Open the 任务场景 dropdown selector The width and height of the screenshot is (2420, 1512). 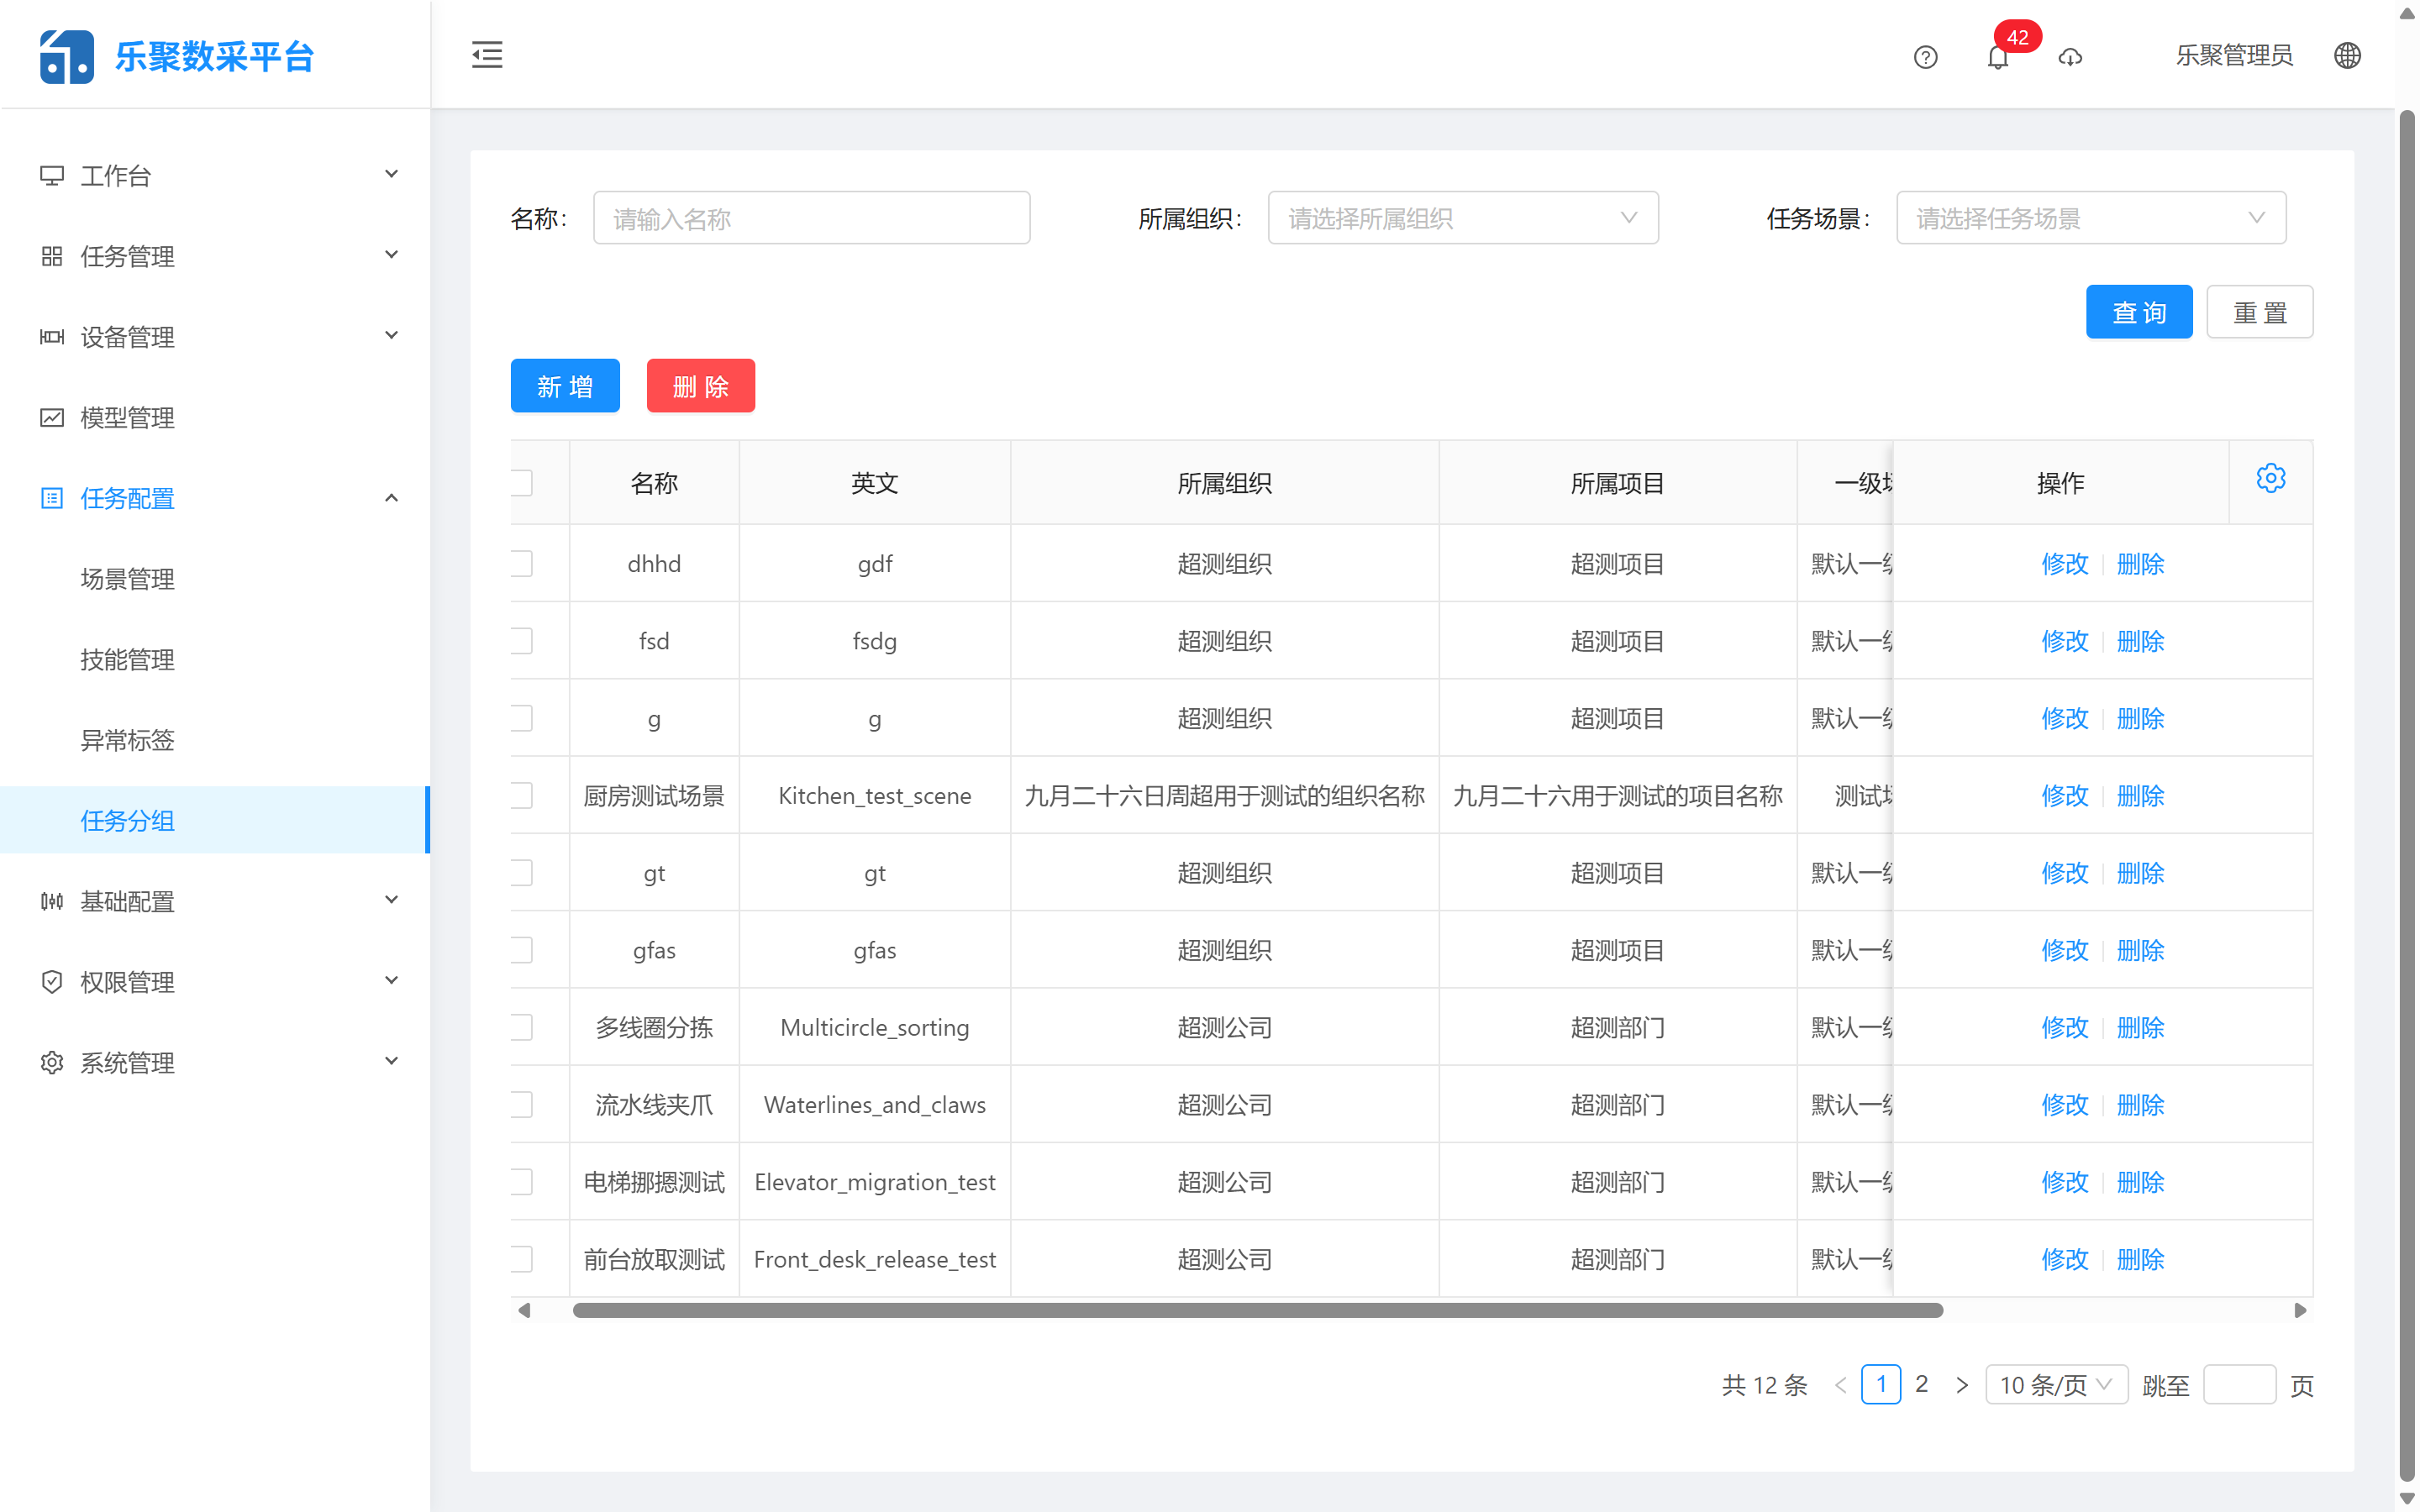(x=2090, y=217)
